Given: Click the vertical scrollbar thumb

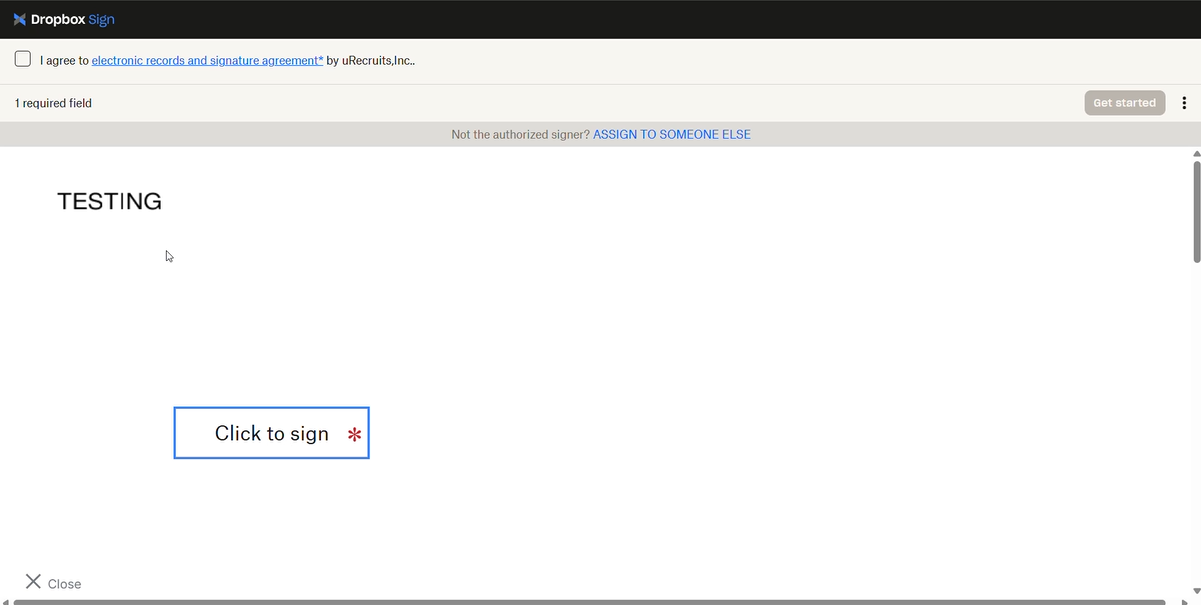Looking at the screenshot, I should [x=1196, y=210].
